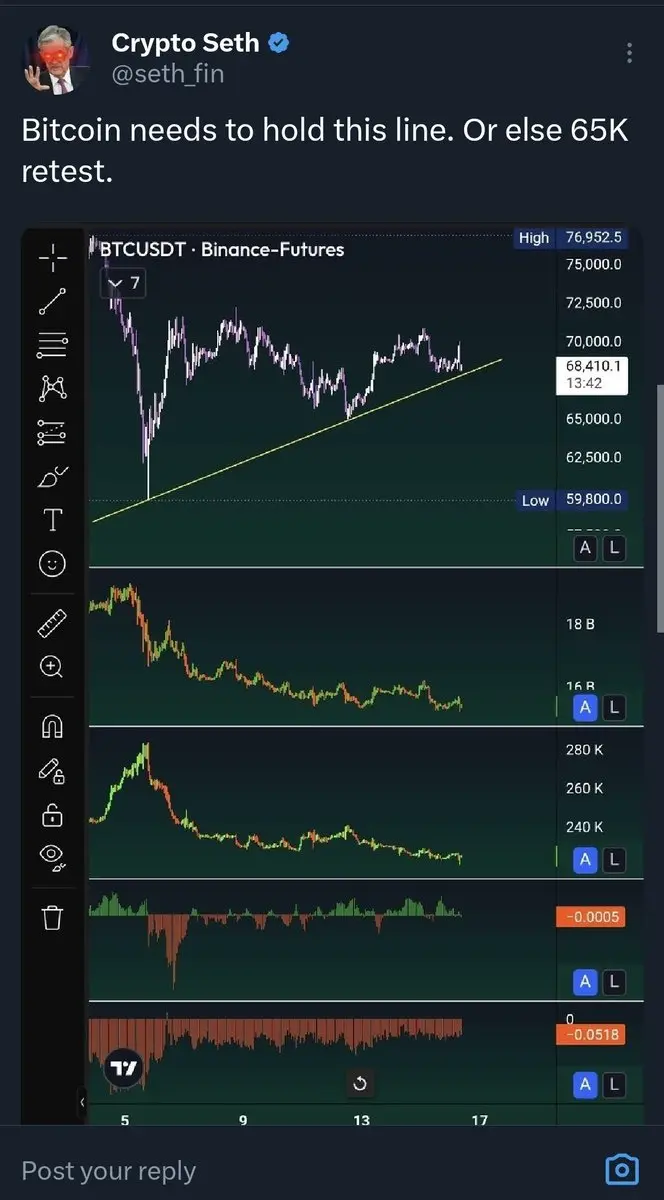Reset chart view with circular arrow
This screenshot has width=664, height=1200.
tap(360, 1084)
